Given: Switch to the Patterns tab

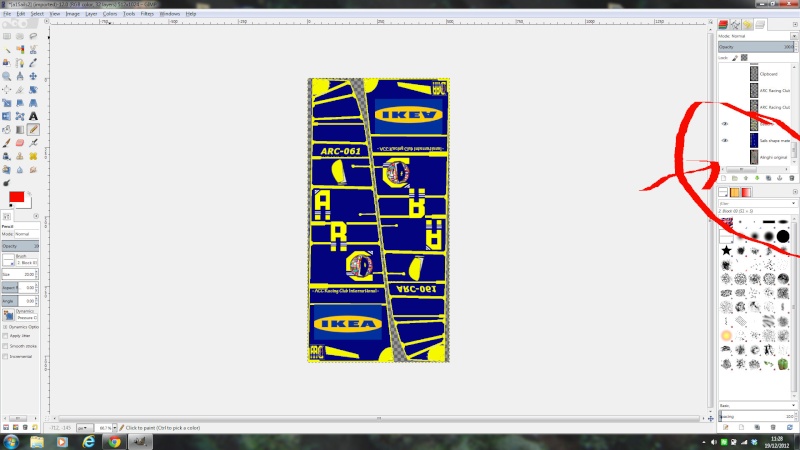Looking at the screenshot, I should (735, 192).
